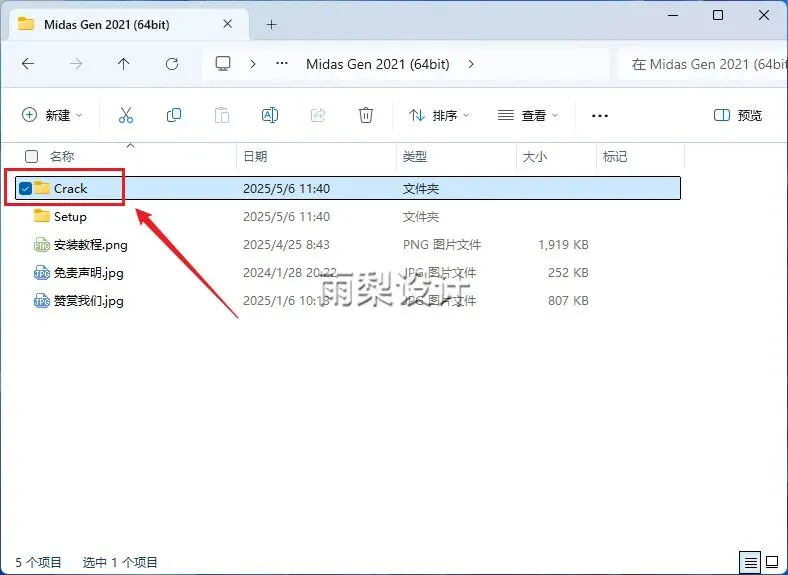This screenshot has height=575, width=788.
Task: Click the Setup row's 文件夹 type cell
Action: click(421, 217)
